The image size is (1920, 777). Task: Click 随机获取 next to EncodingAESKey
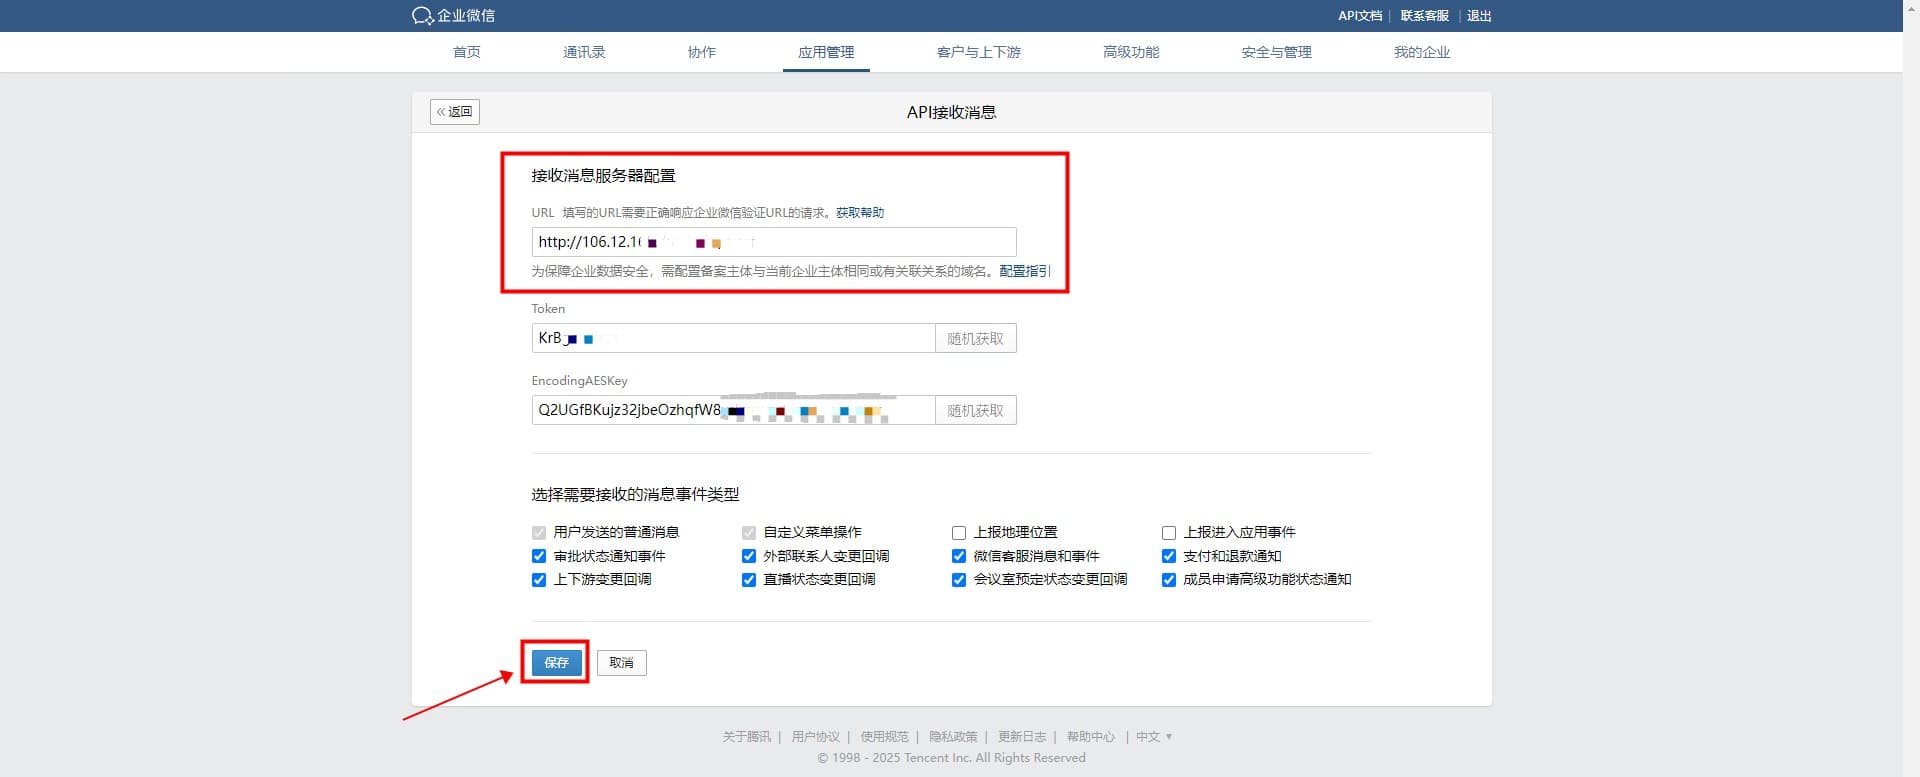coord(976,410)
